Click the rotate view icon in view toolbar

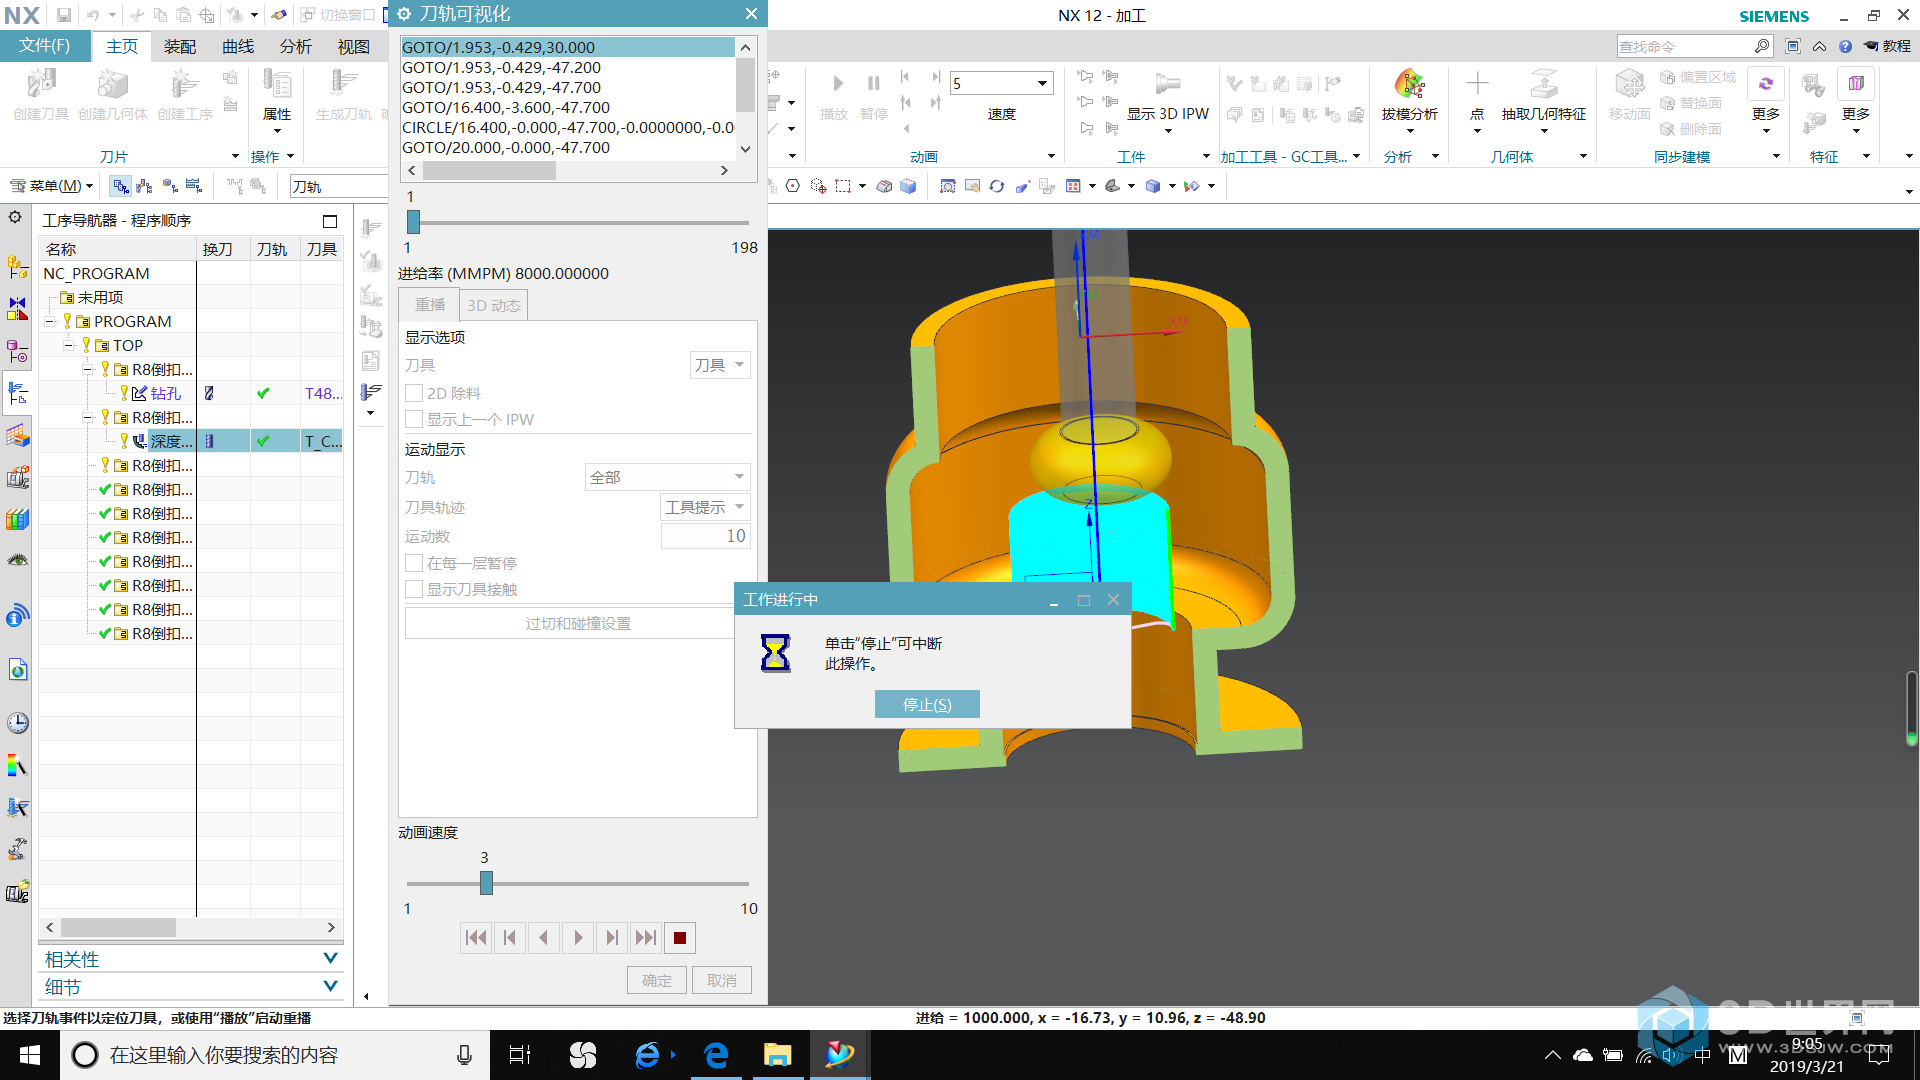coord(996,186)
